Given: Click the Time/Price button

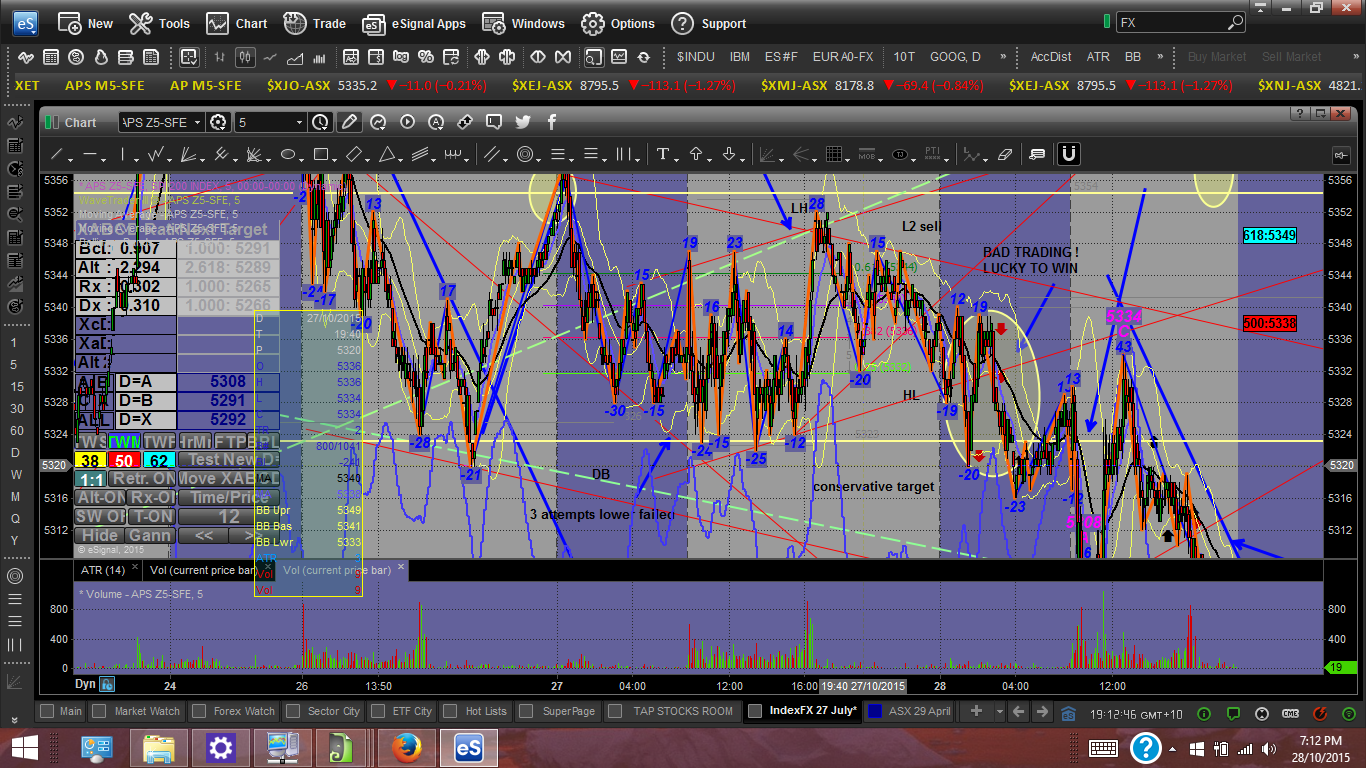Looking at the screenshot, I should 229,497.
